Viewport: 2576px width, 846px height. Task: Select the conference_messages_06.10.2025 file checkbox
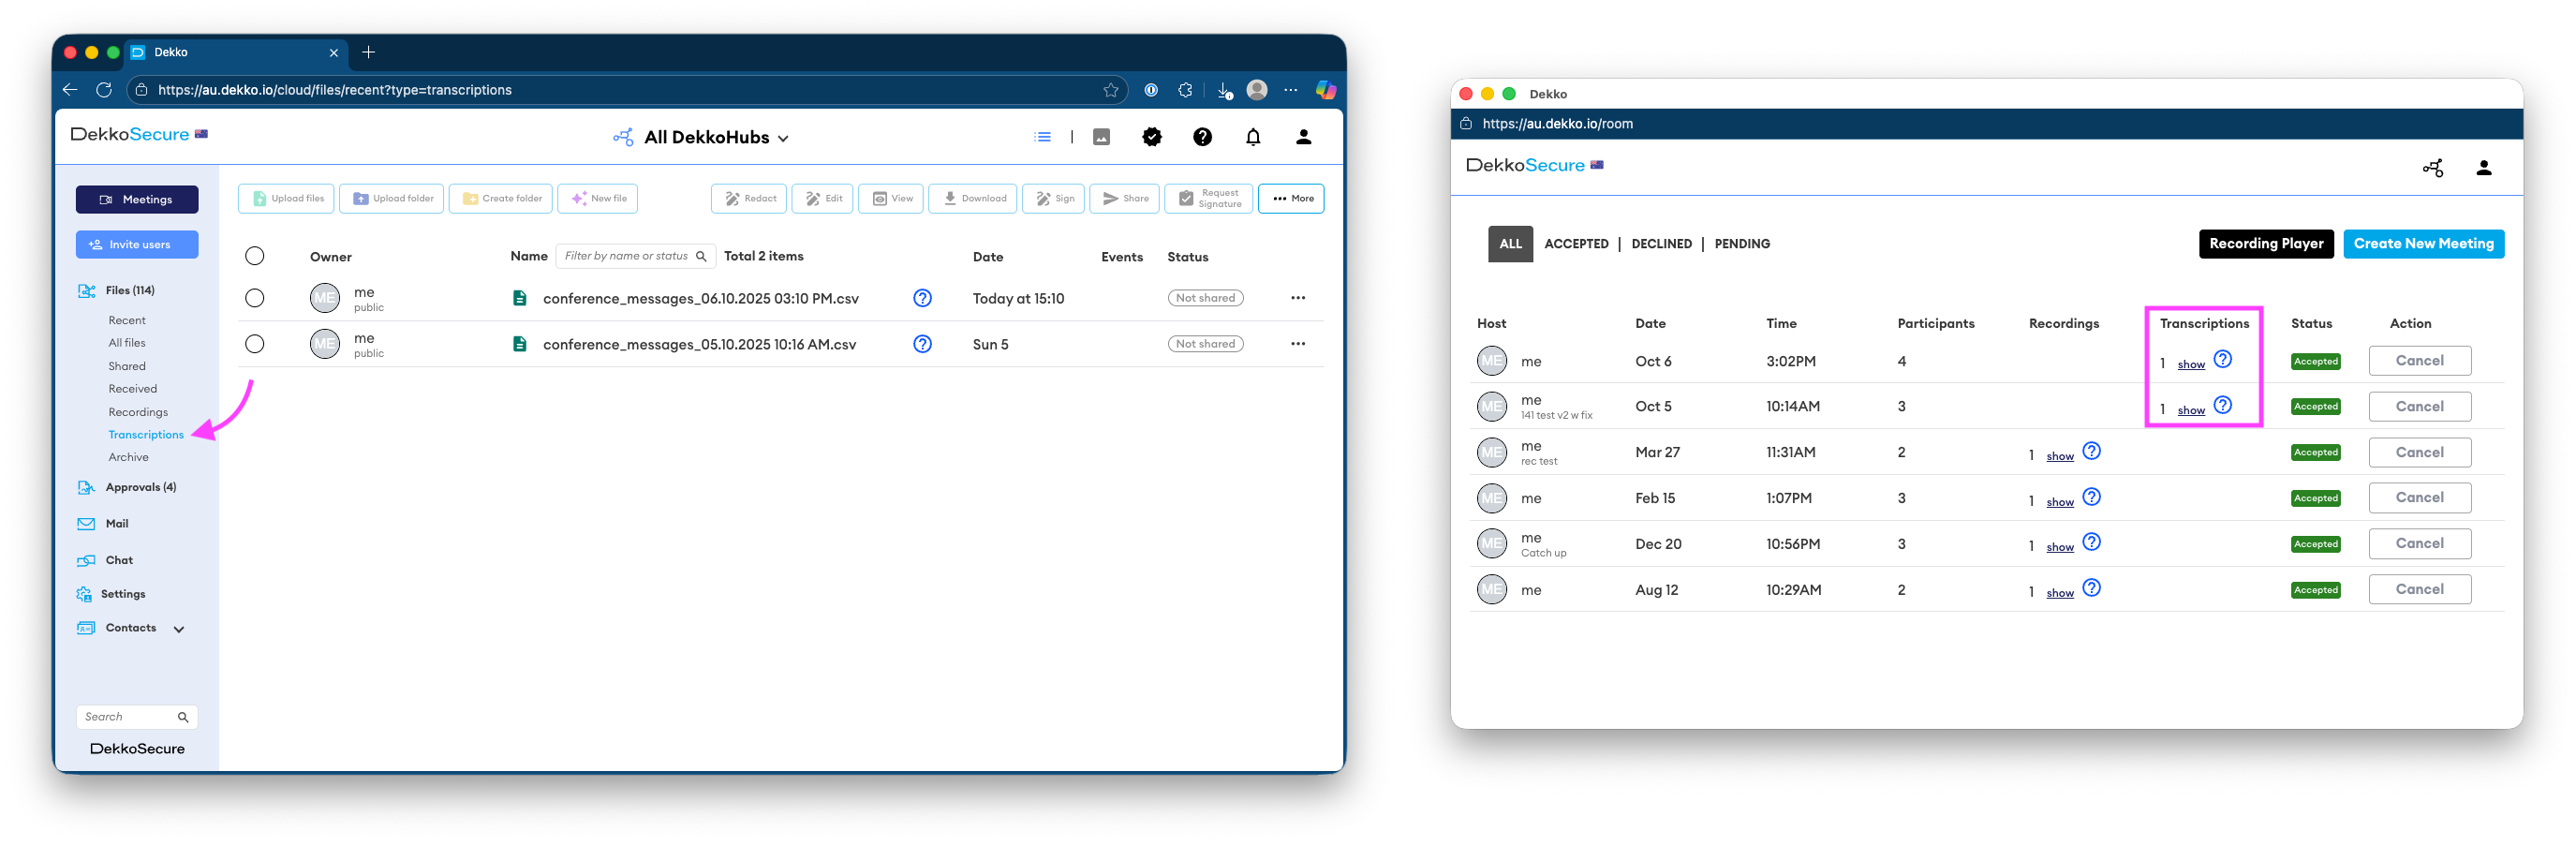pyautogui.click(x=255, y=298)
